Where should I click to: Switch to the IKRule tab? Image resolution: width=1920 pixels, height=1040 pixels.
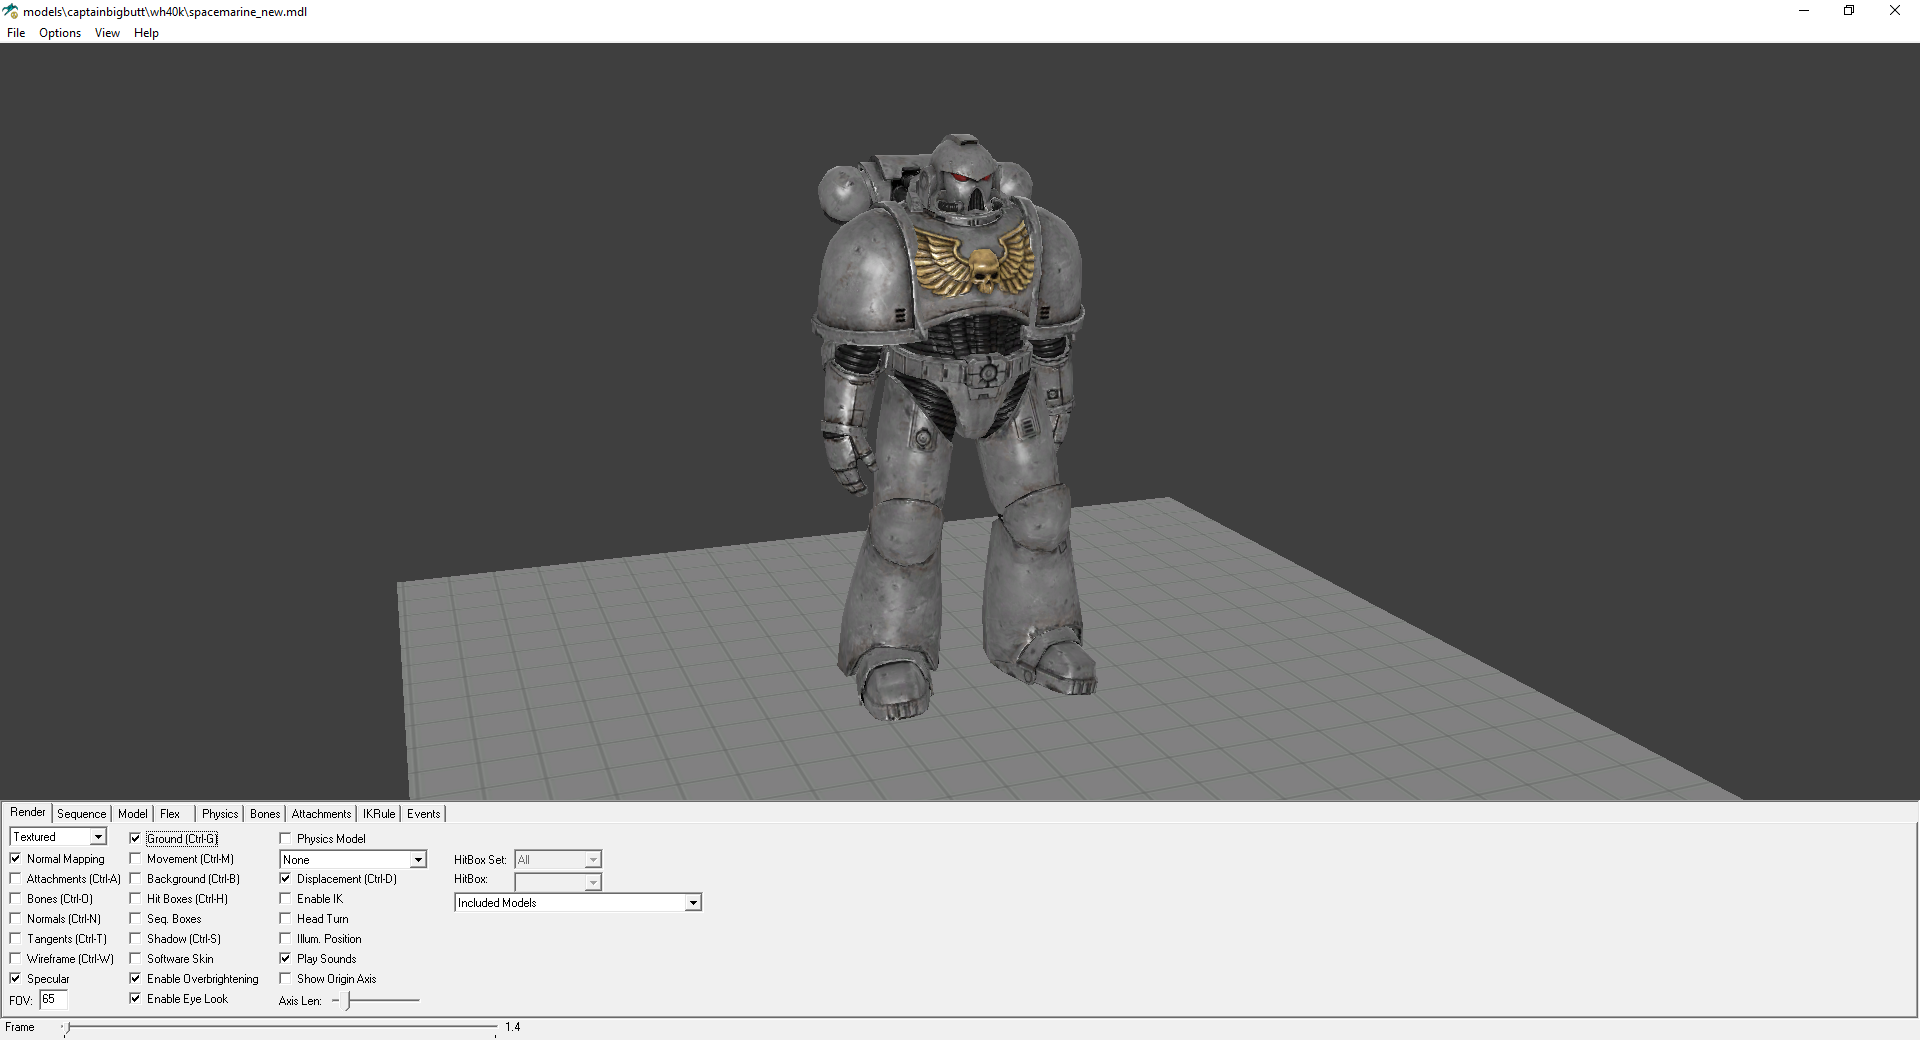(x=379, y=814)
